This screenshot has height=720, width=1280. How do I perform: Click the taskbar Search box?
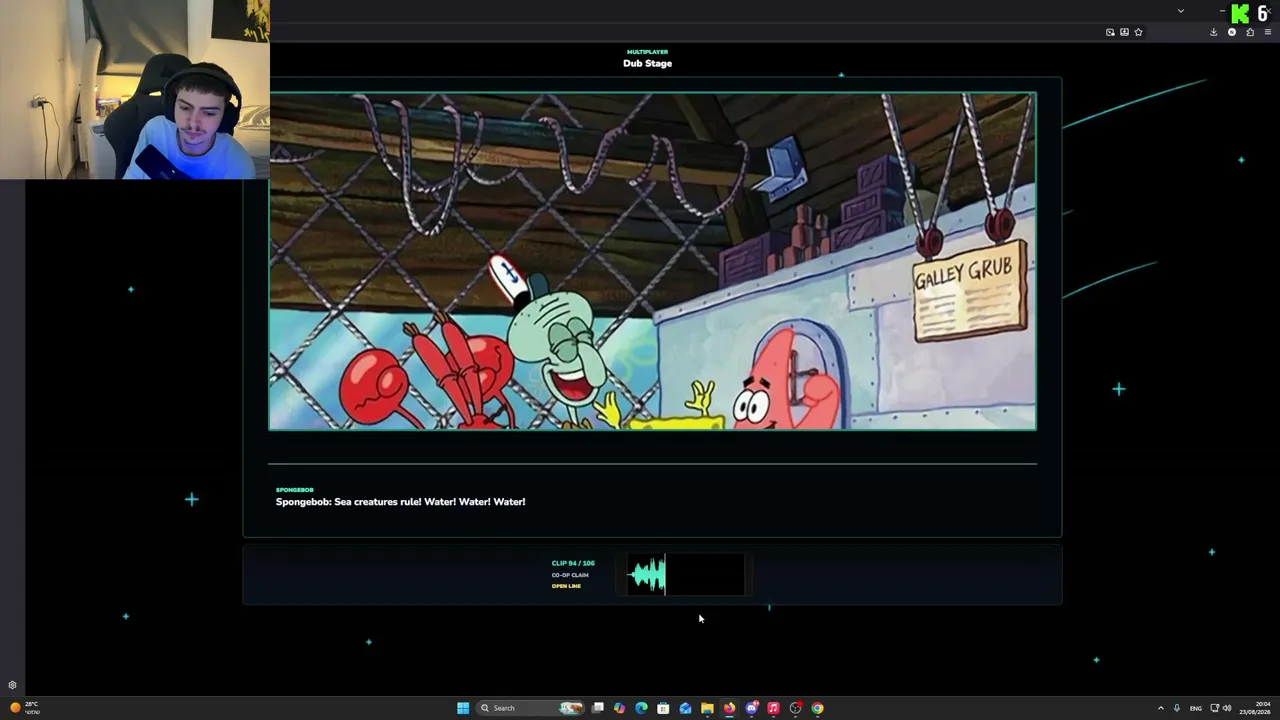(530, 708)
